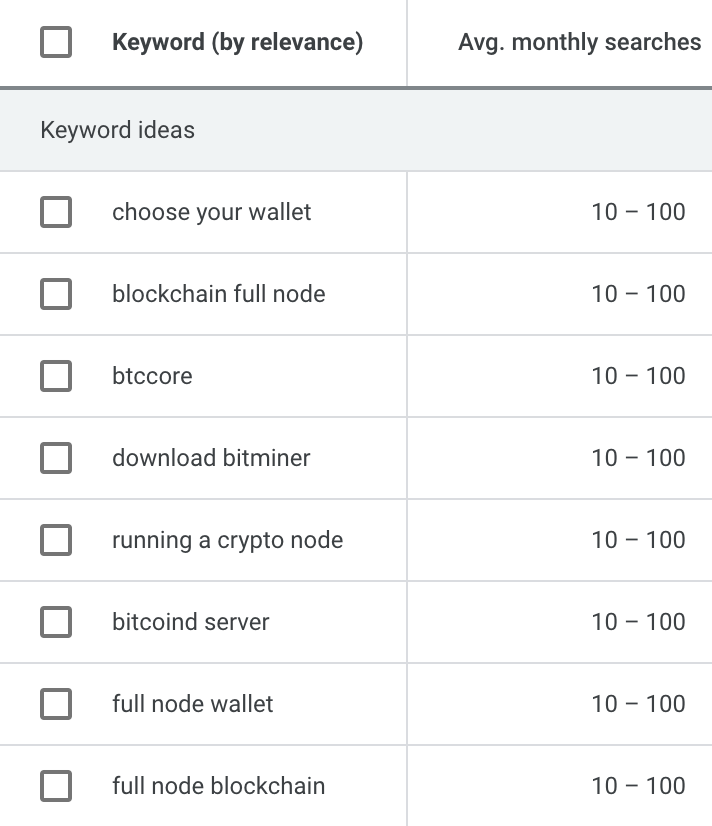Select the keyword 'full node blockchain'
This screenshot has width=712, height=826.
[220, 786]
